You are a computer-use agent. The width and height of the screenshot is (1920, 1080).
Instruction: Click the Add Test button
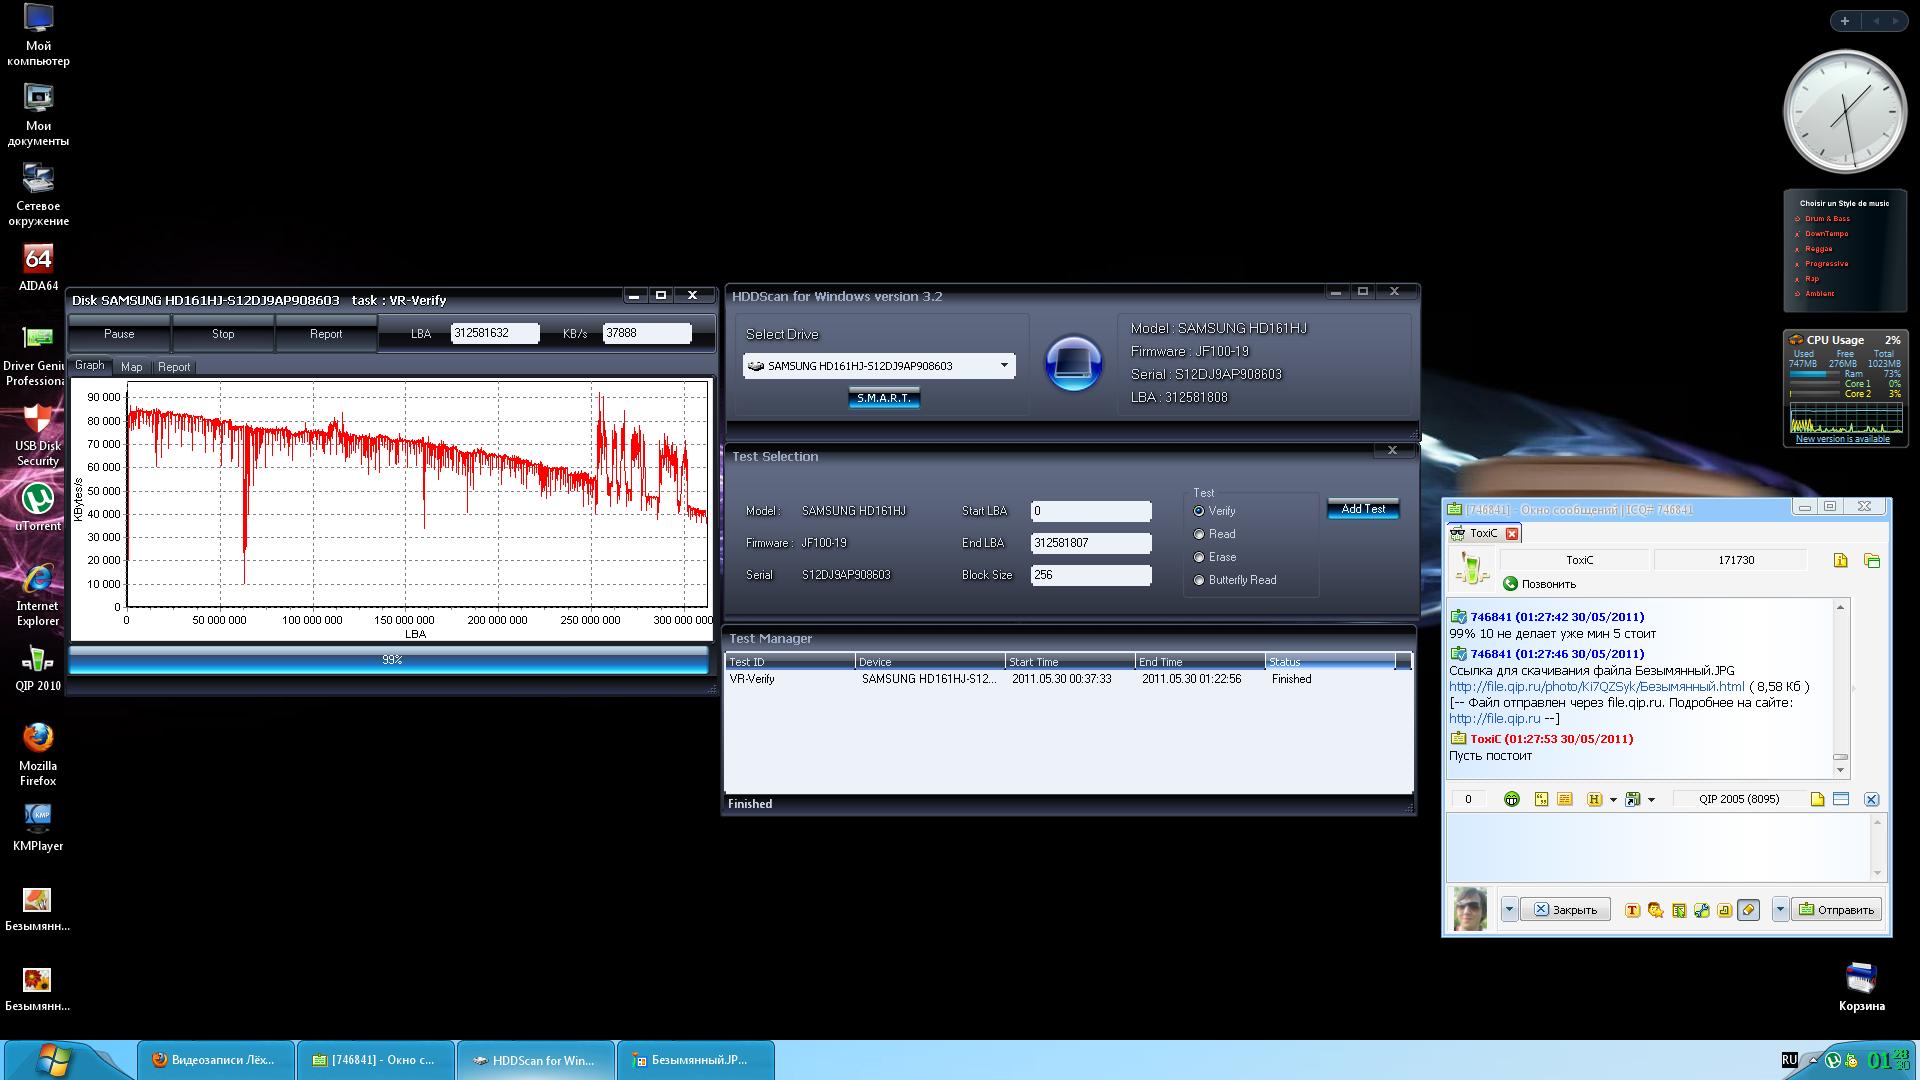coord(1363,509)
